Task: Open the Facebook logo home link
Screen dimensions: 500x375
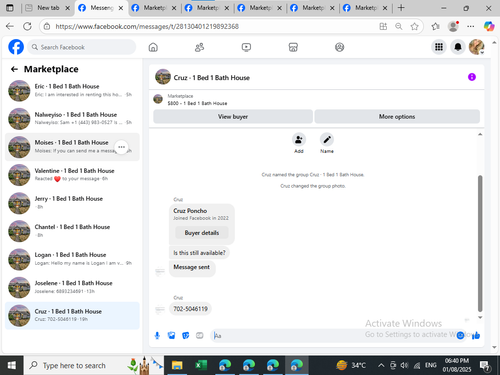Action: 16,47
